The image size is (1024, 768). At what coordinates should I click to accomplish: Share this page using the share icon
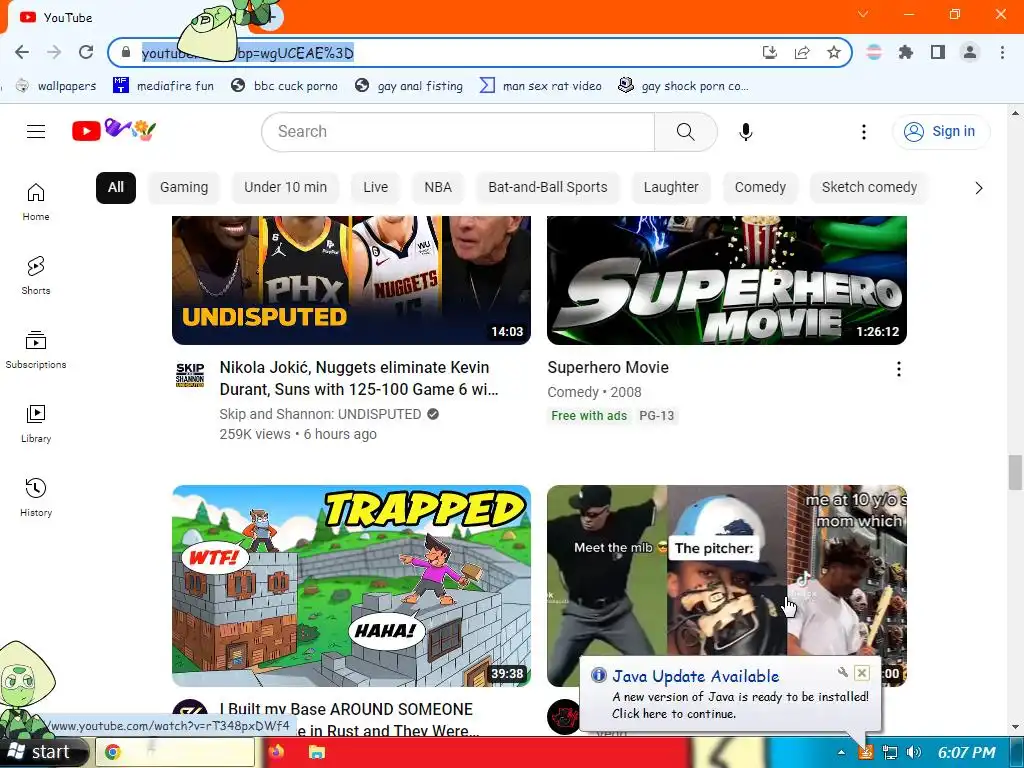click(x=802, y=52)
